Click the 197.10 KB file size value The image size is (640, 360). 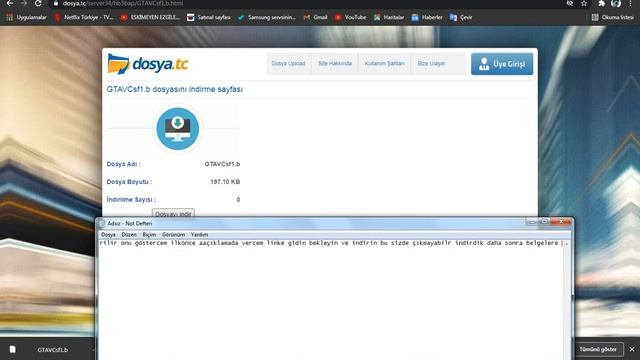tap(225, 182)
